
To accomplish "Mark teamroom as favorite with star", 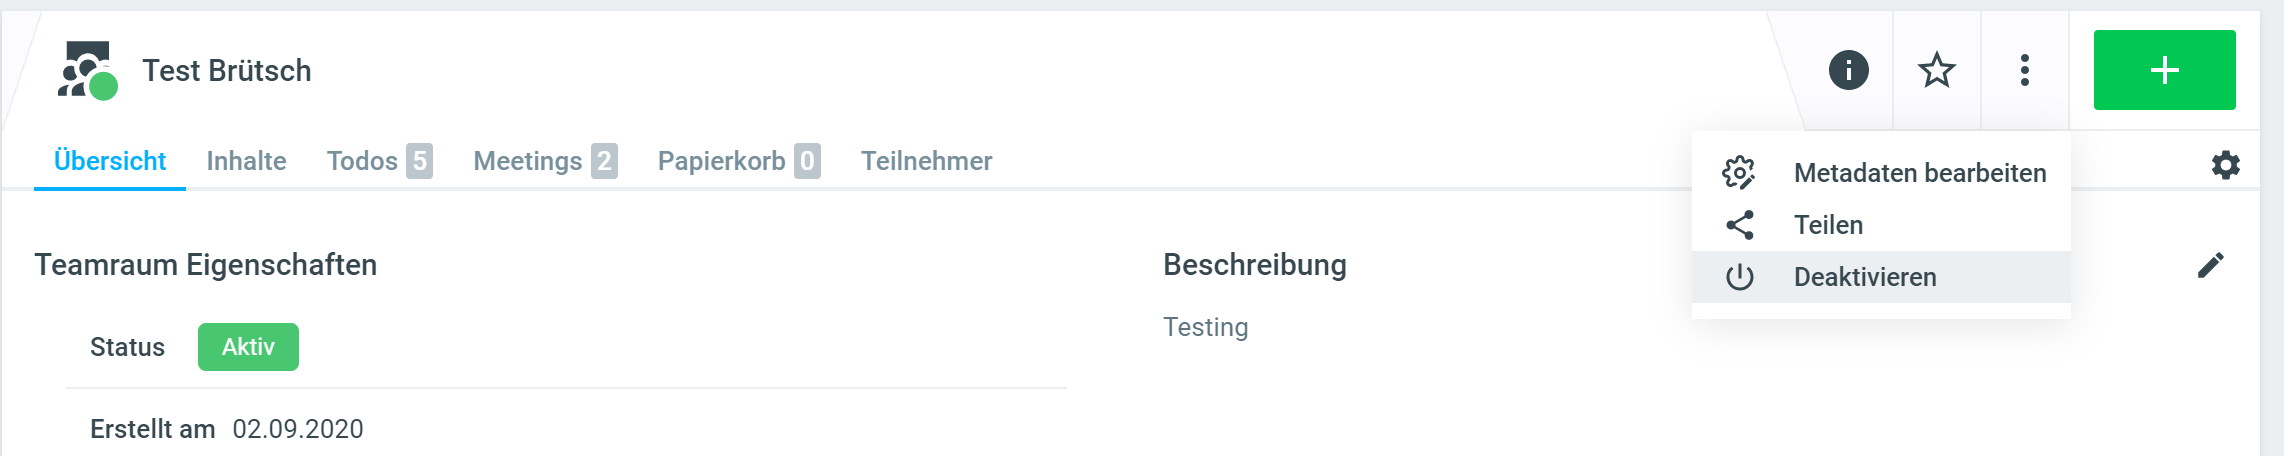I will (1936, 70).
